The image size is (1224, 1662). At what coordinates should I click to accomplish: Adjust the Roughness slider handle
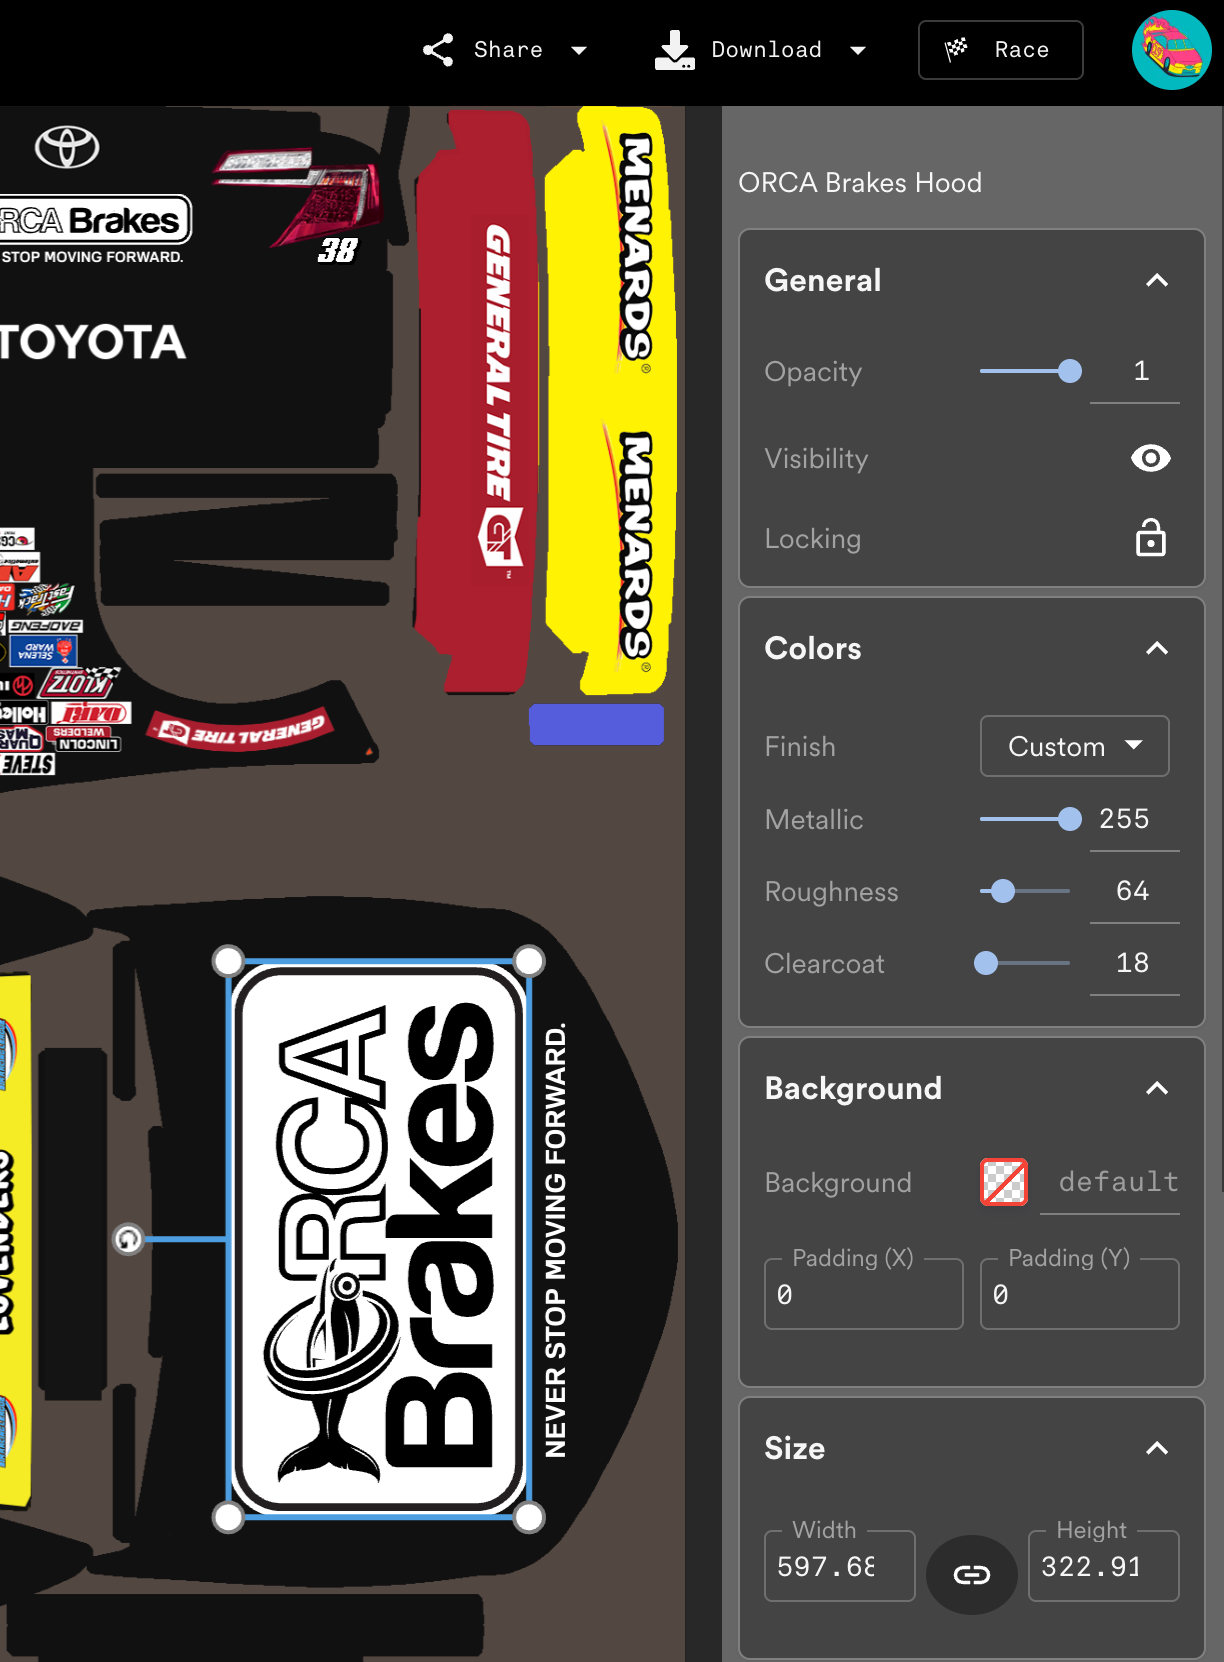(x=1003, y=891)
